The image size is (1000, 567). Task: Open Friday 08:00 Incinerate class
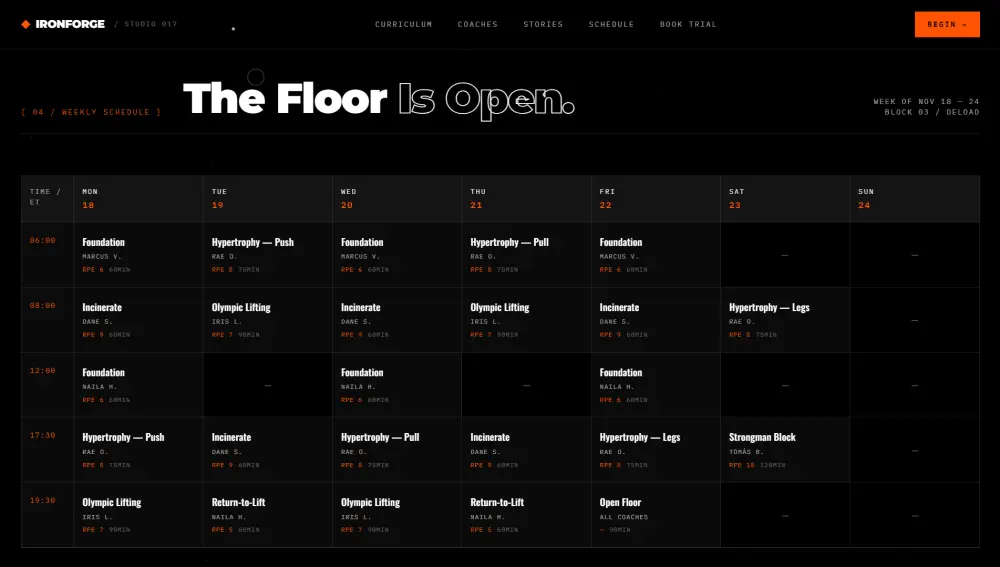tap(656, 320)
